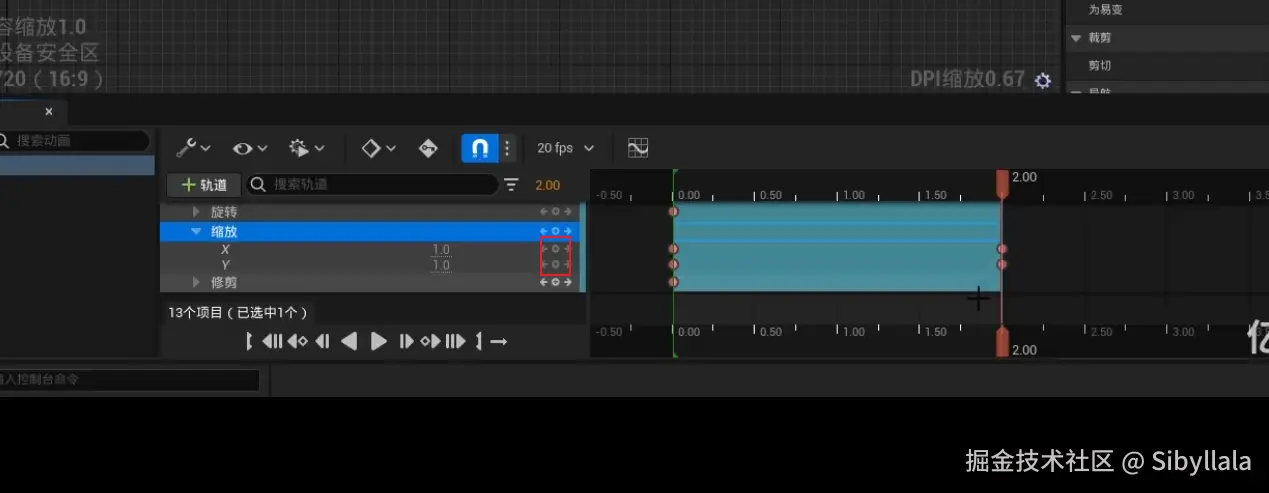
Task: Jump to the start of playback
Action: coord(273,341)
